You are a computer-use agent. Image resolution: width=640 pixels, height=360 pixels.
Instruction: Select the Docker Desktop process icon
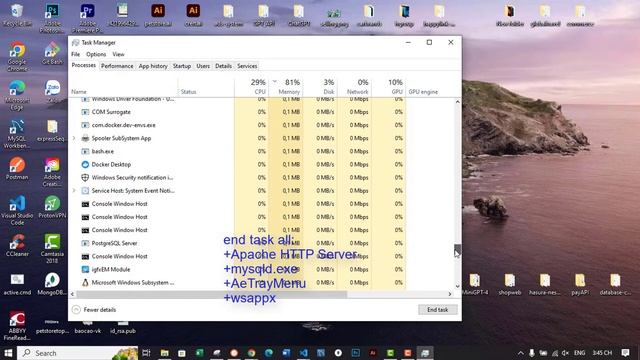(x=85, y=164)
